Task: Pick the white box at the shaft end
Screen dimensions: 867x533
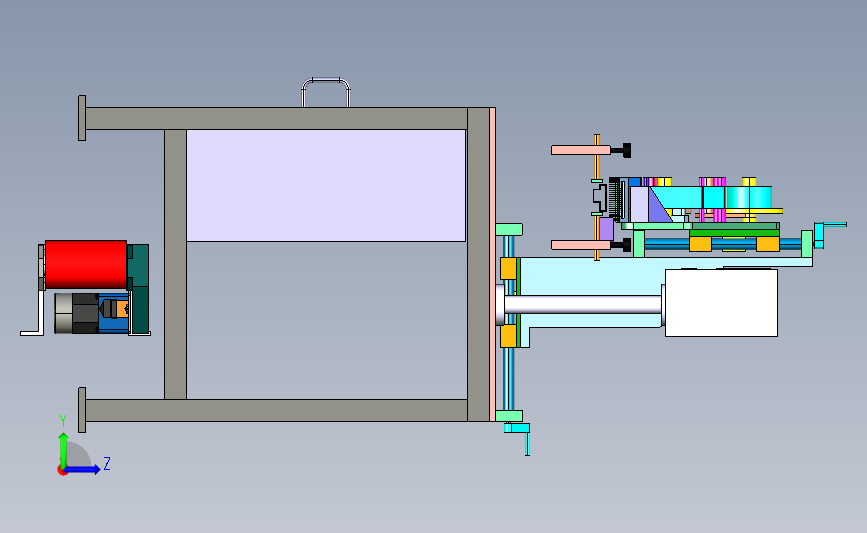Action: [x=721, y=303]
